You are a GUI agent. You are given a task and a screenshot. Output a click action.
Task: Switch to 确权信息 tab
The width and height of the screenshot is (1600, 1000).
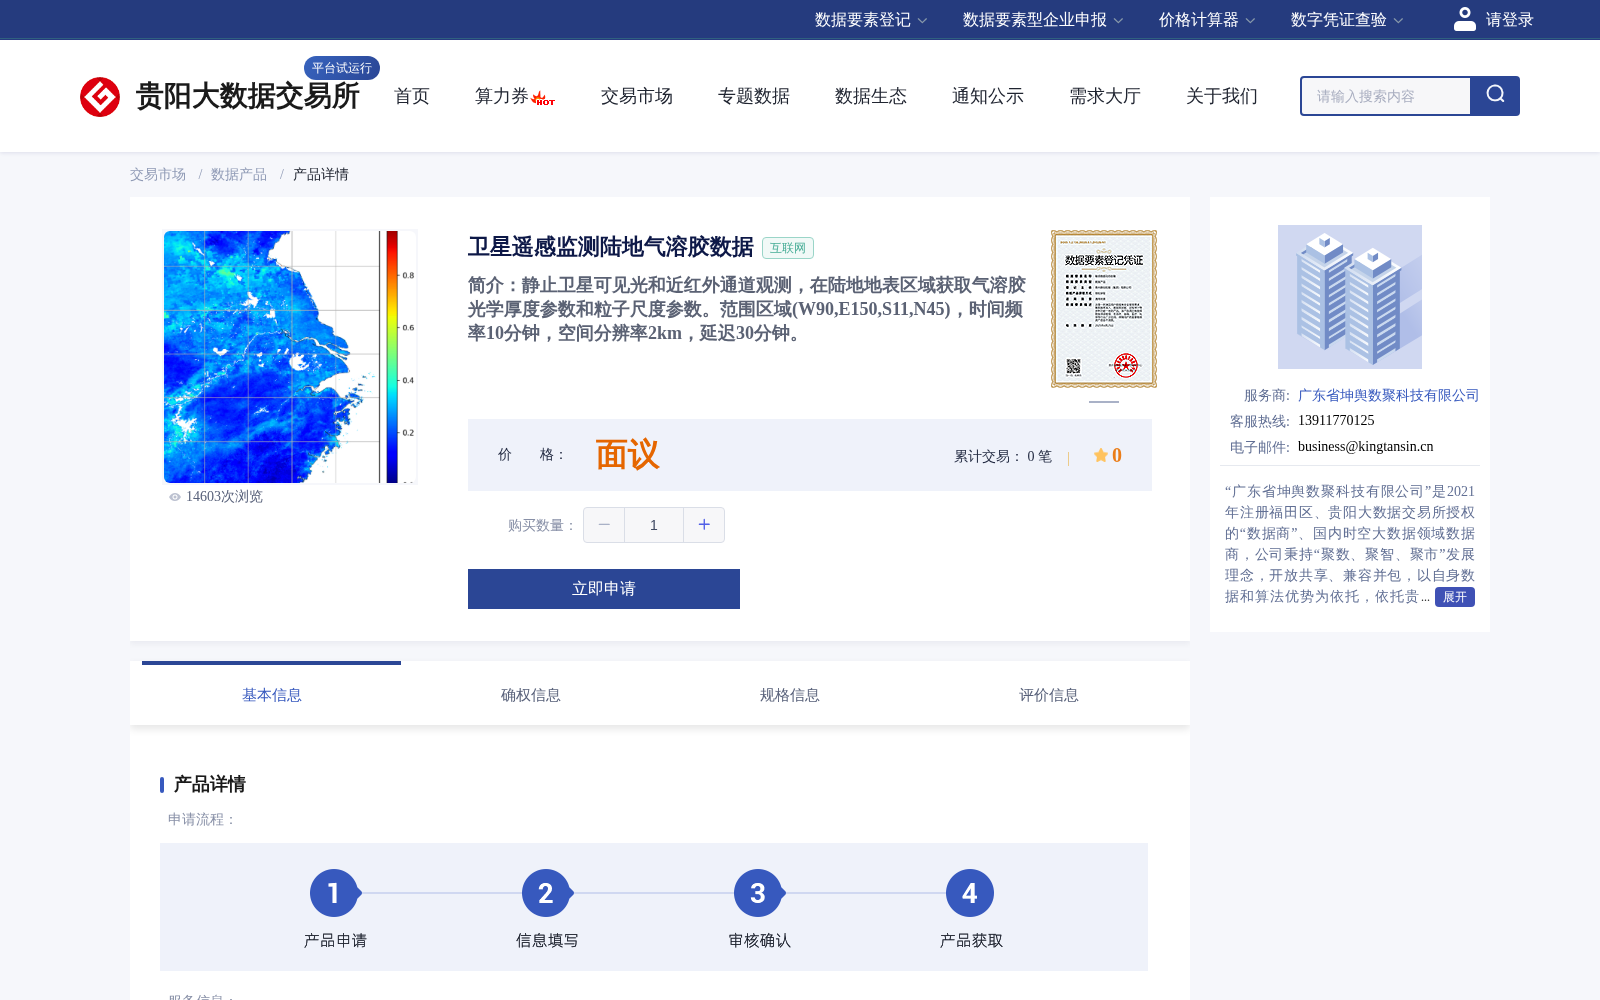point(530,695)
